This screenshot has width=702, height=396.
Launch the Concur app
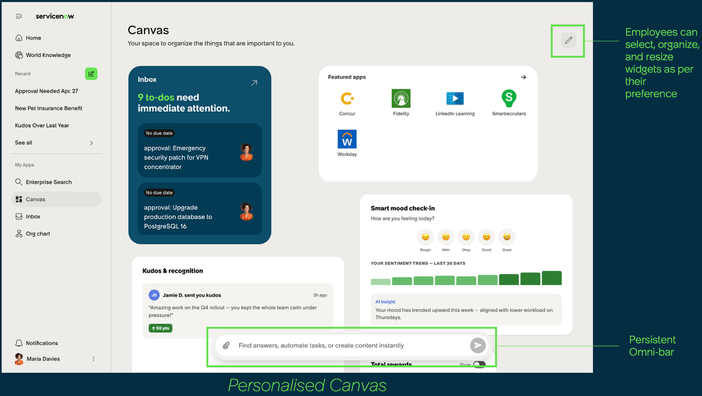[x=347, y=103]
